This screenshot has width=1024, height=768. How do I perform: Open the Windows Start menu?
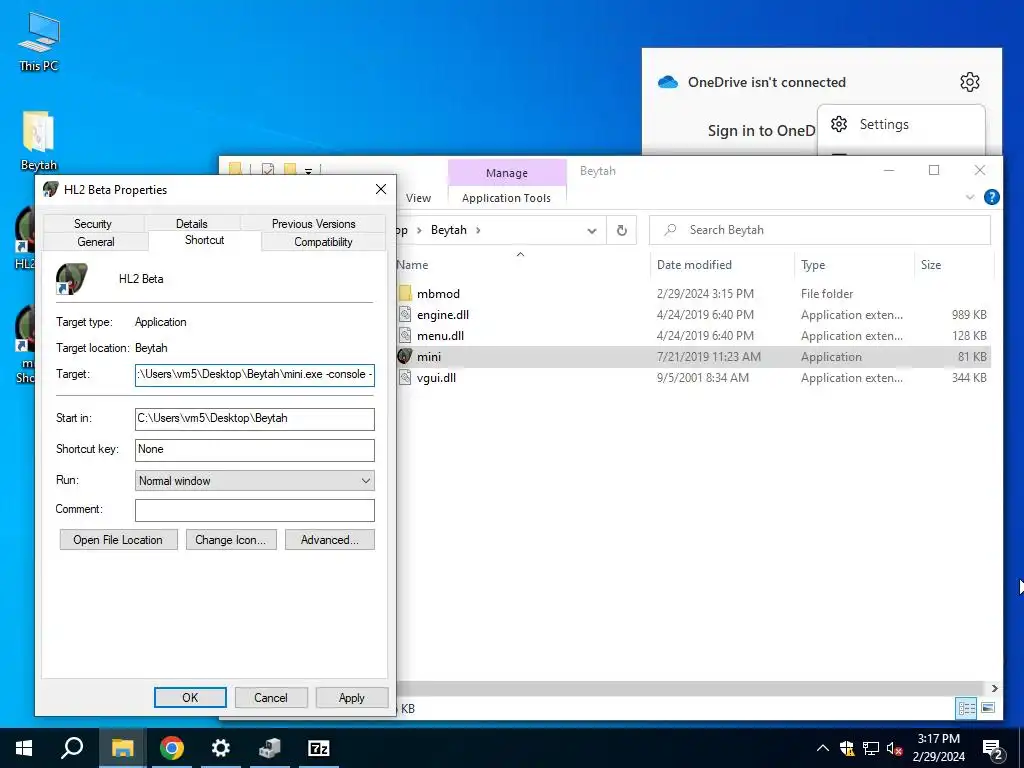[24, 748]
